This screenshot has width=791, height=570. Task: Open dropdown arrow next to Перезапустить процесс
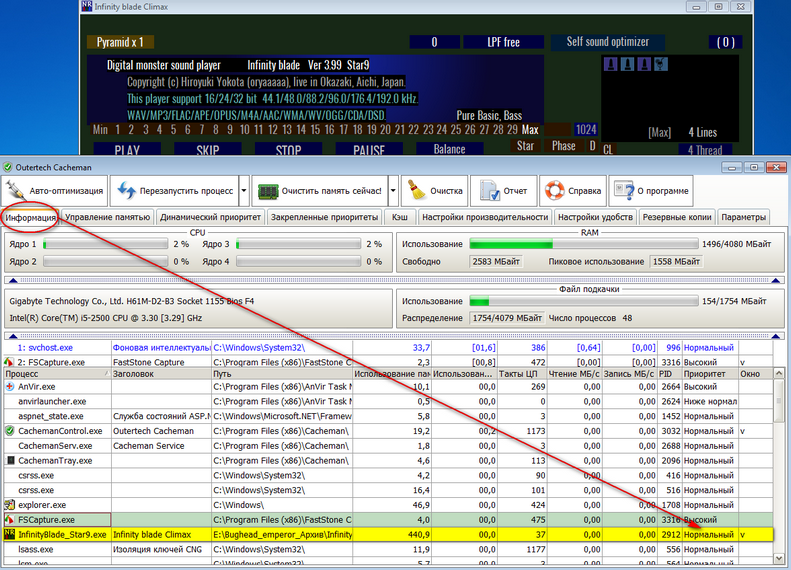pyautogui.click(x=244, y=191)
